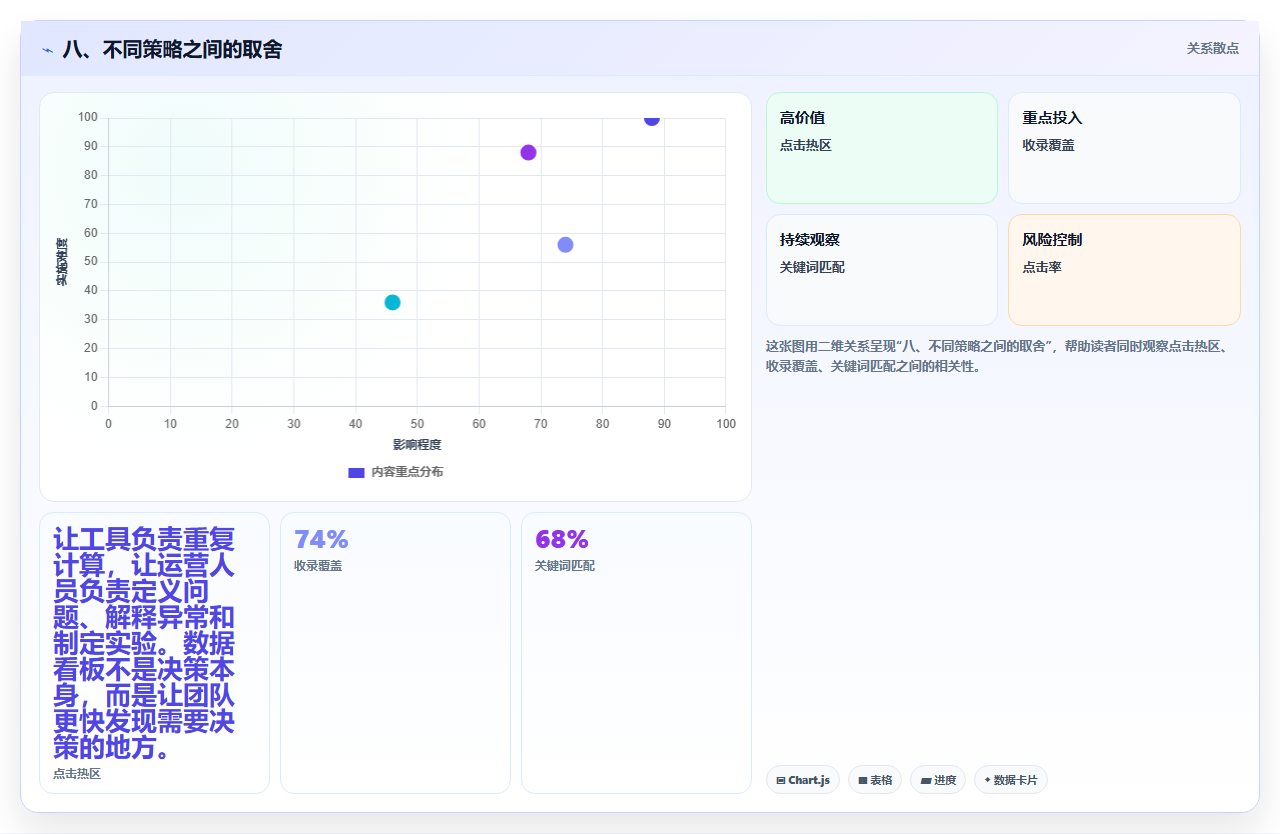
Task: Click the 关键词匹配 text in 持续观察 card
Action: (812, 267)
